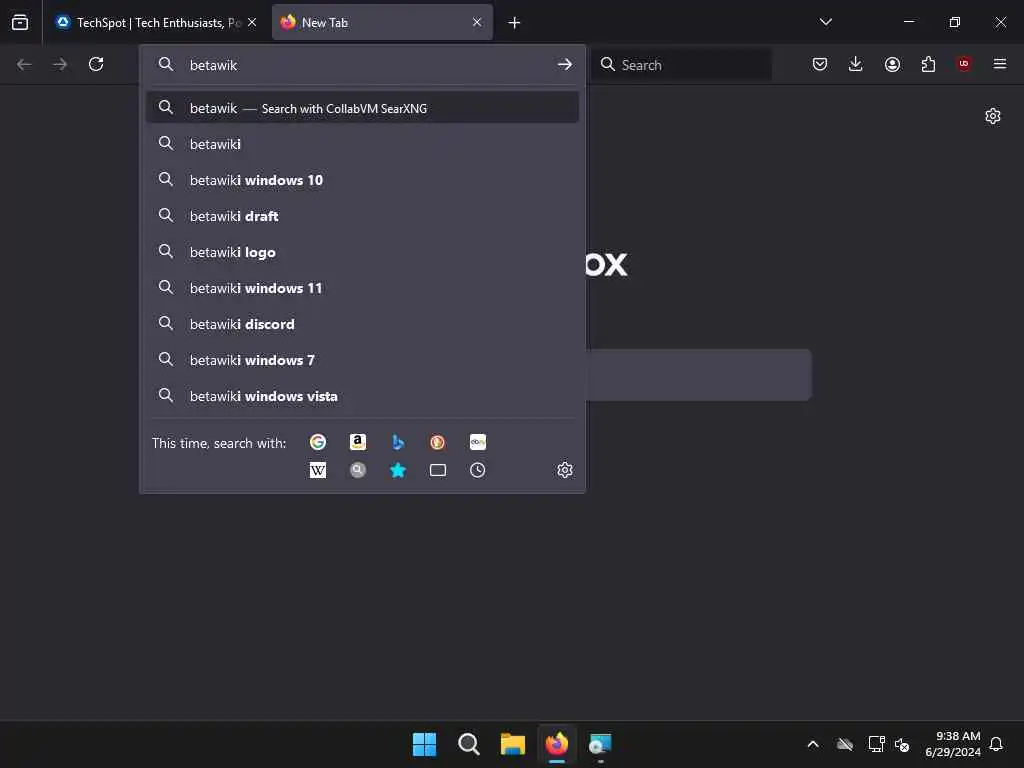
Task: Open the Firefox application menu
Action: pyautogui.click(x=1000, y=64)
